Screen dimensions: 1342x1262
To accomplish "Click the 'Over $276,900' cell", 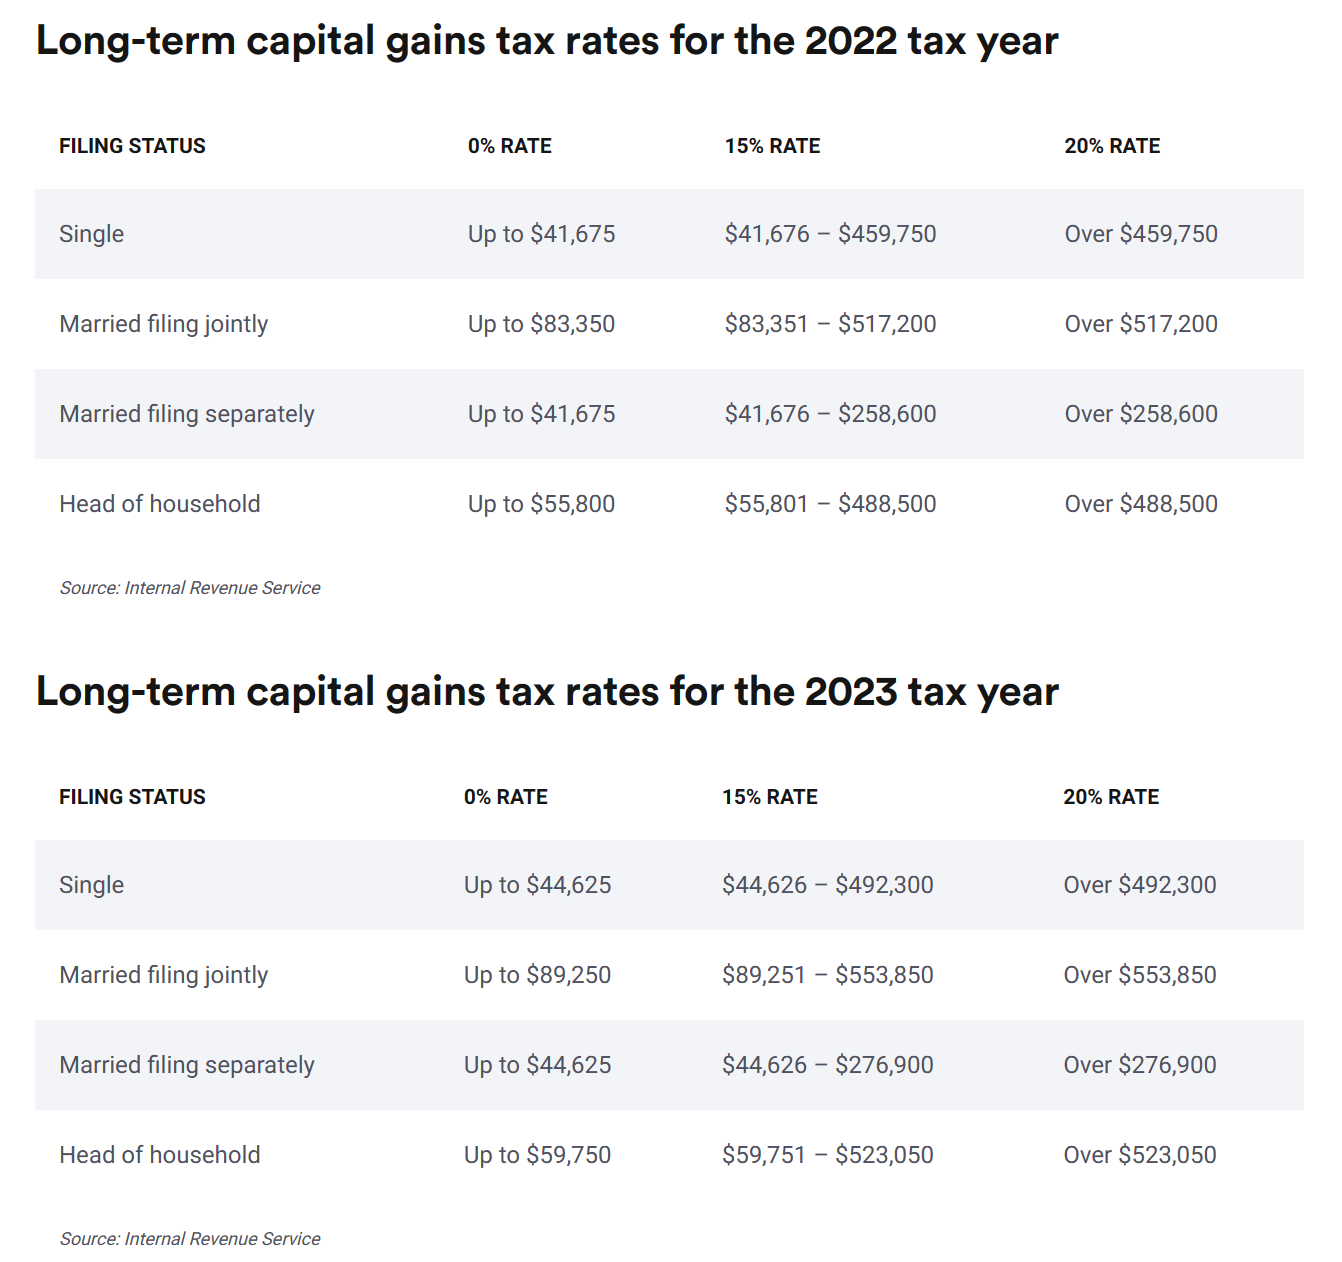I will pos(1140,1065).
